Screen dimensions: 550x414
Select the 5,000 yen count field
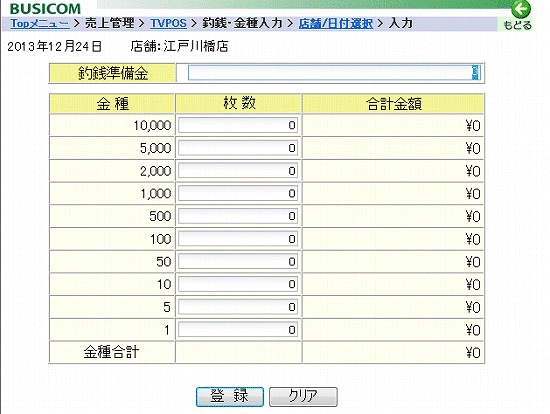click(238, 148)
